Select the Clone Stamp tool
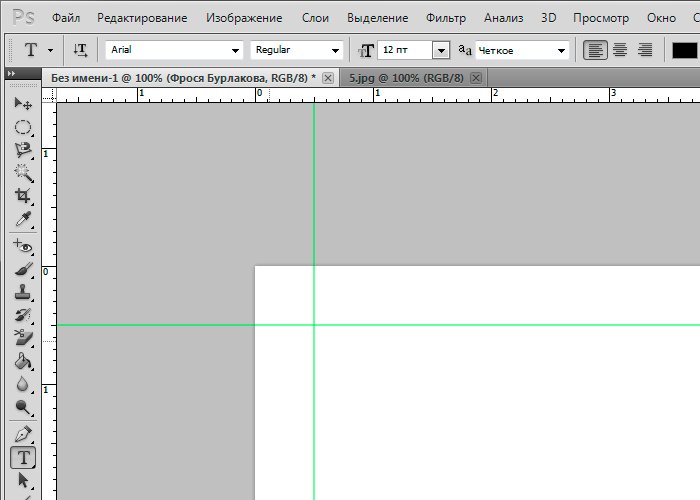Screen dimensions: 700x500 (23, 294)
